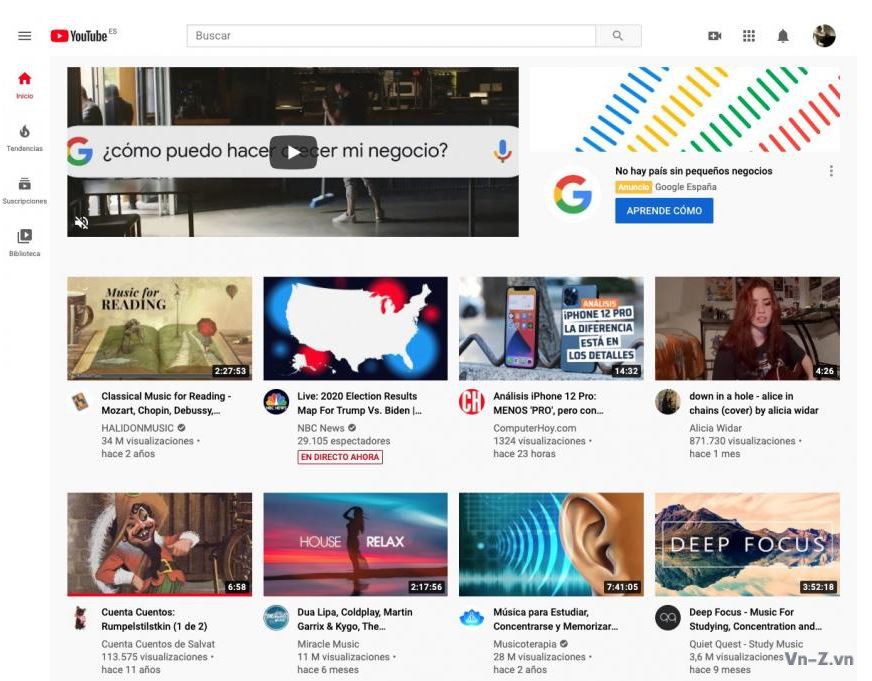The height and width of the screenshot is (681, 872).
Task: Open the account avatar menu
Action: [824, 36]
